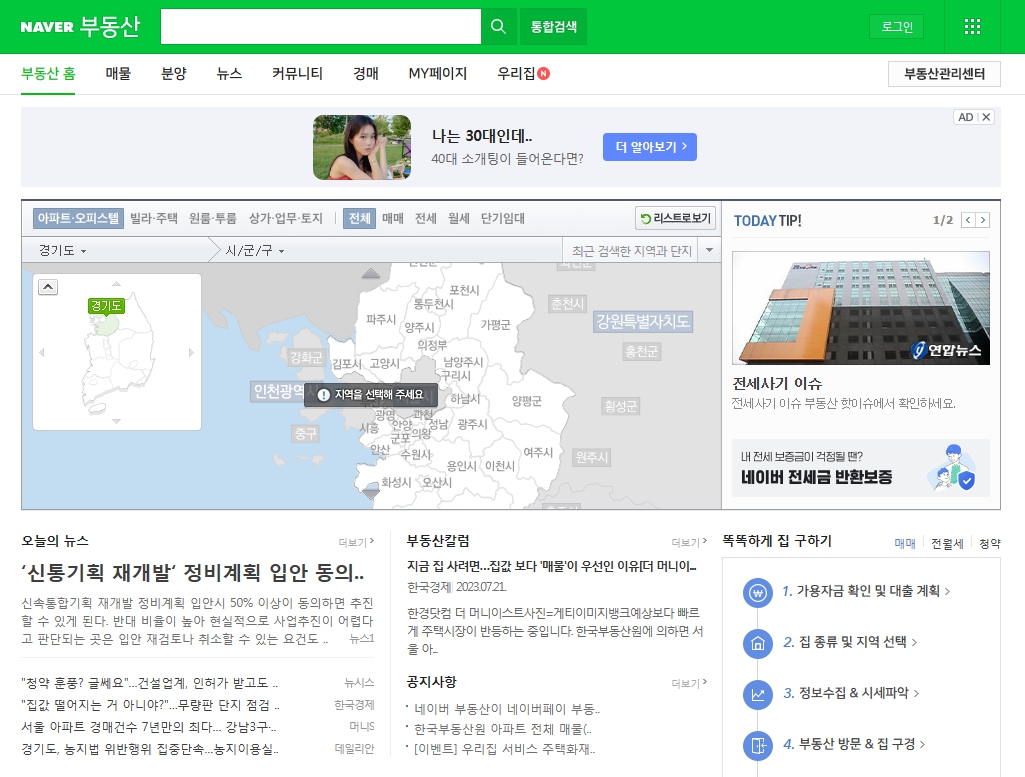Viewport: 1025px width, 777px height.
Task: Click the visit property door icon
Action: (x=758, y=746)
